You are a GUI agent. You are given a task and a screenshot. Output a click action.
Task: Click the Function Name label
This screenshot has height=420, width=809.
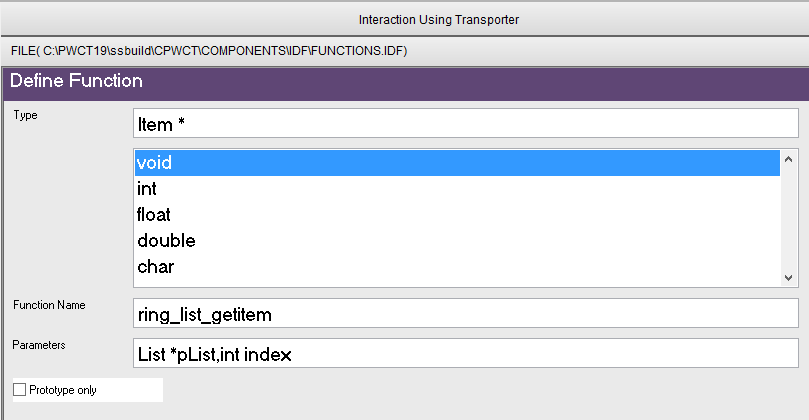point(49,305)
